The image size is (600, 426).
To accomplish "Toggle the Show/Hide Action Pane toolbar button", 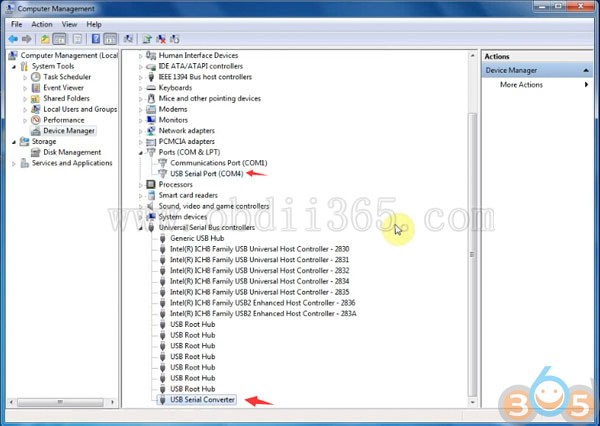I will [110, 39].
